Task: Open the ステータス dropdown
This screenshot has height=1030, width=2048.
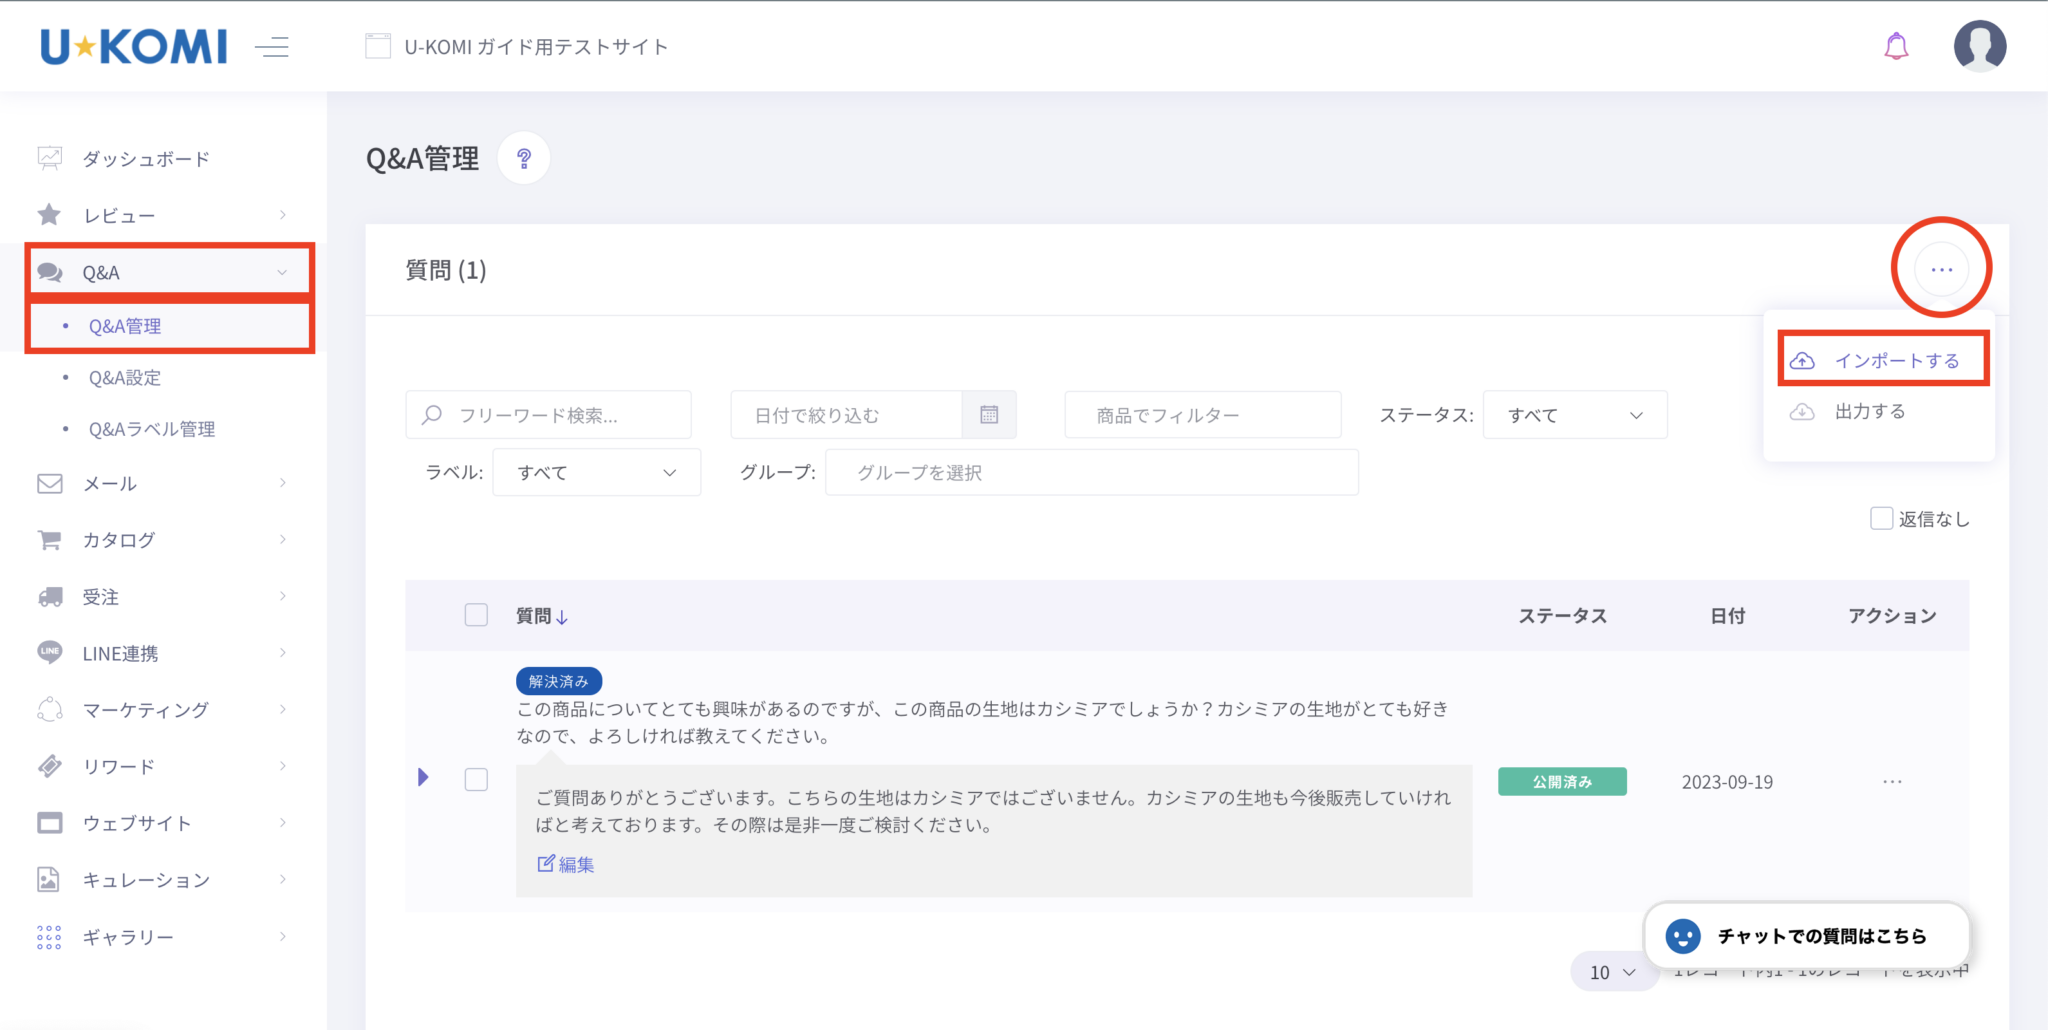Action: pyautogui.click(x=1574, y=415)
